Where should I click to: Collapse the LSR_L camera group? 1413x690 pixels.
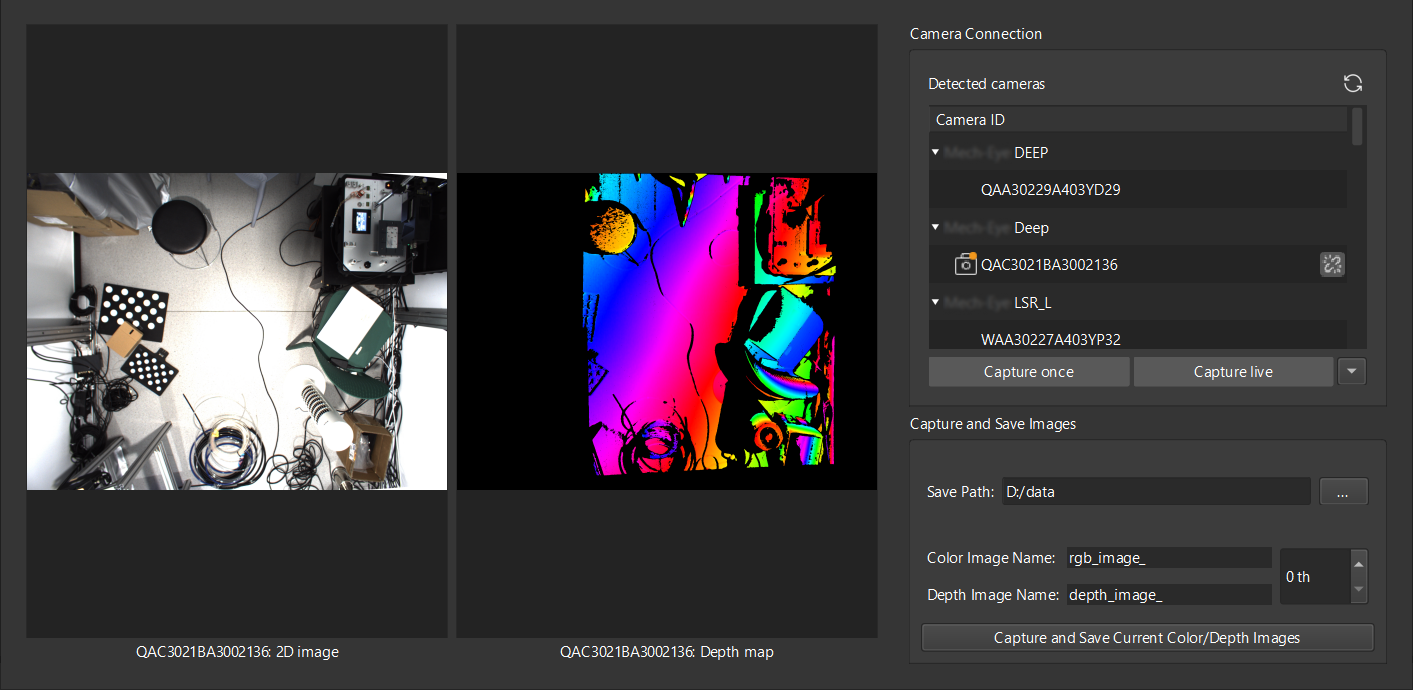click(935, 302)
